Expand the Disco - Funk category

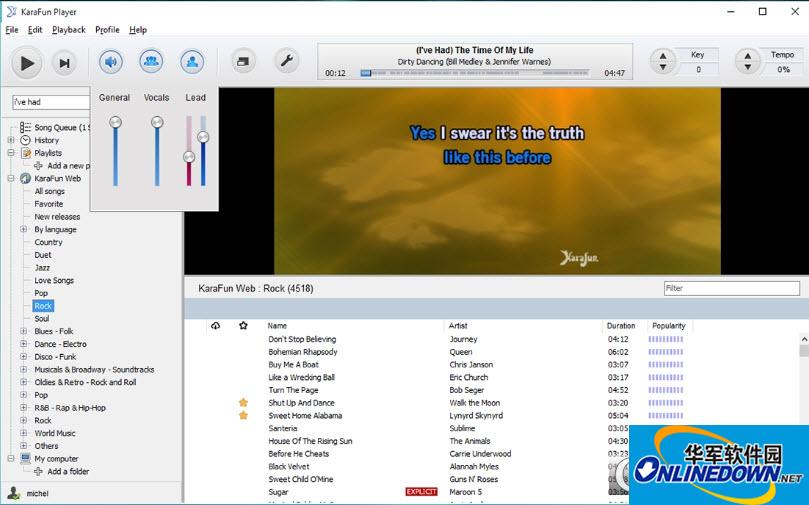[24, 356]
